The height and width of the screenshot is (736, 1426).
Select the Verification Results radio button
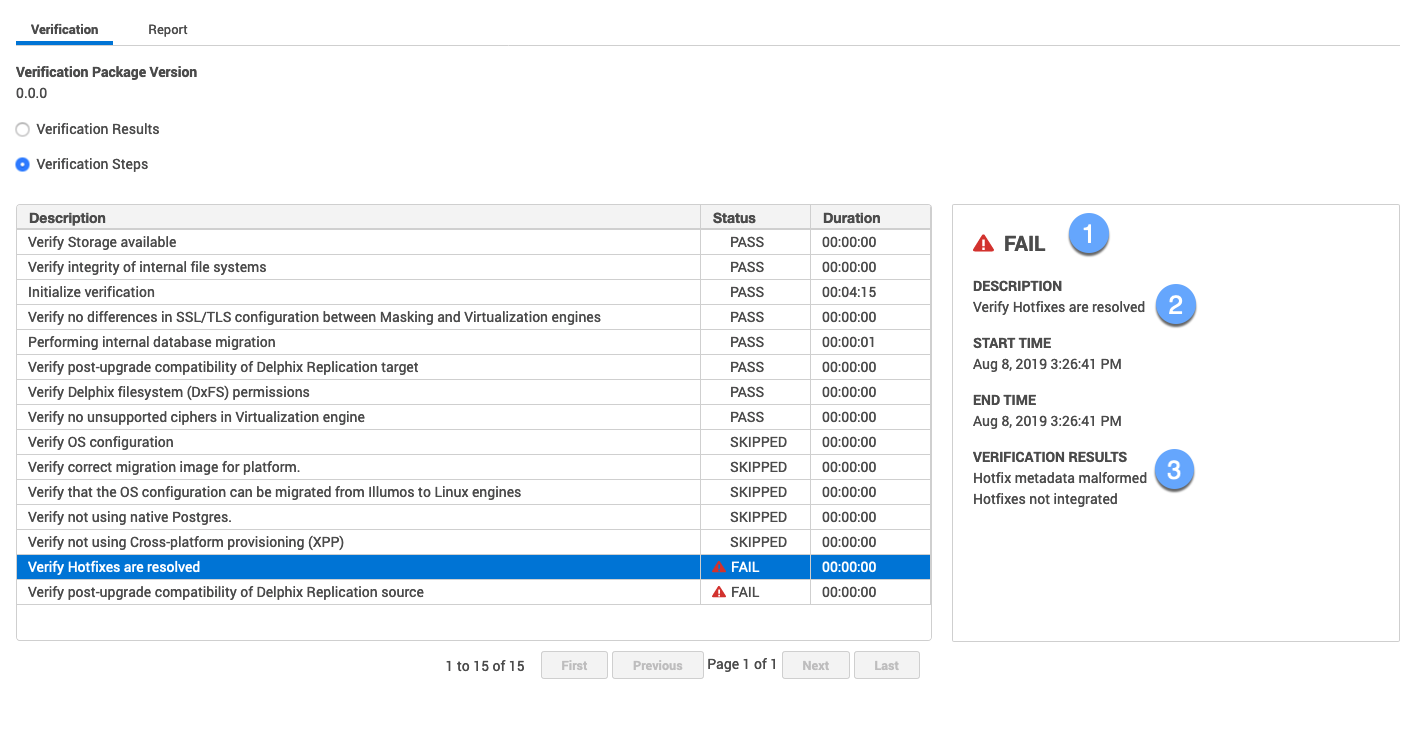(x=23, y=129)
